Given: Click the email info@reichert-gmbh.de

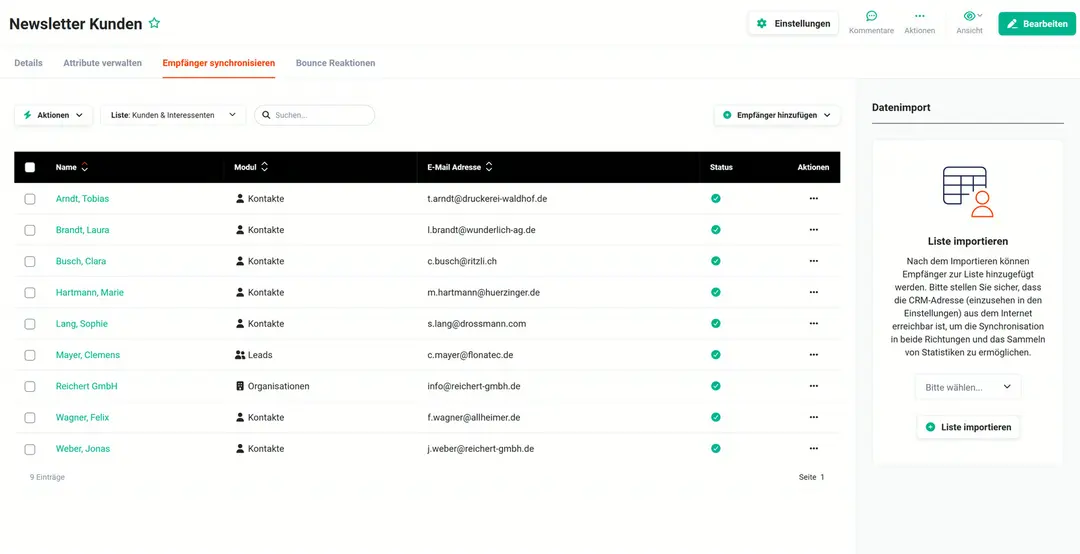Looking at the screenshot, I should coord(473,387).
